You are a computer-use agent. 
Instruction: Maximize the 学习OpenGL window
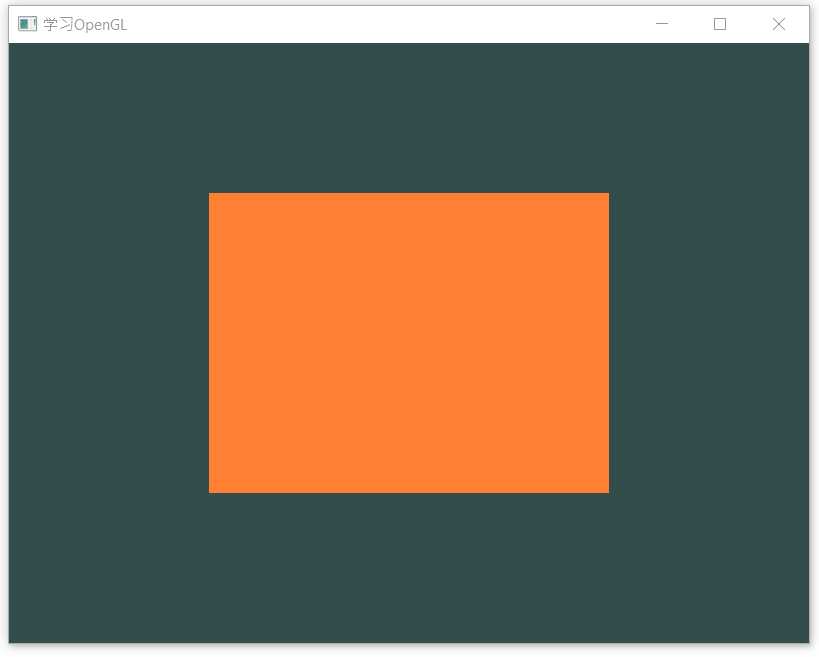(x=720, y=24)
